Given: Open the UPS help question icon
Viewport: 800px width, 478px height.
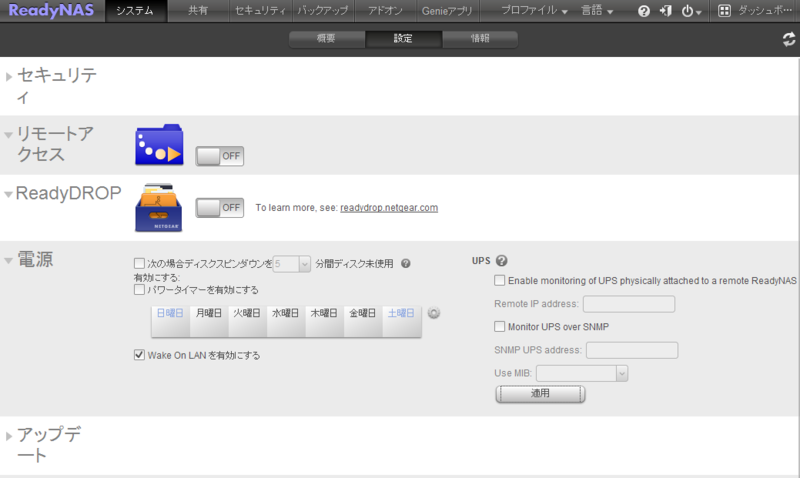Looking at the screenshot, I should (x=502, y=261).
